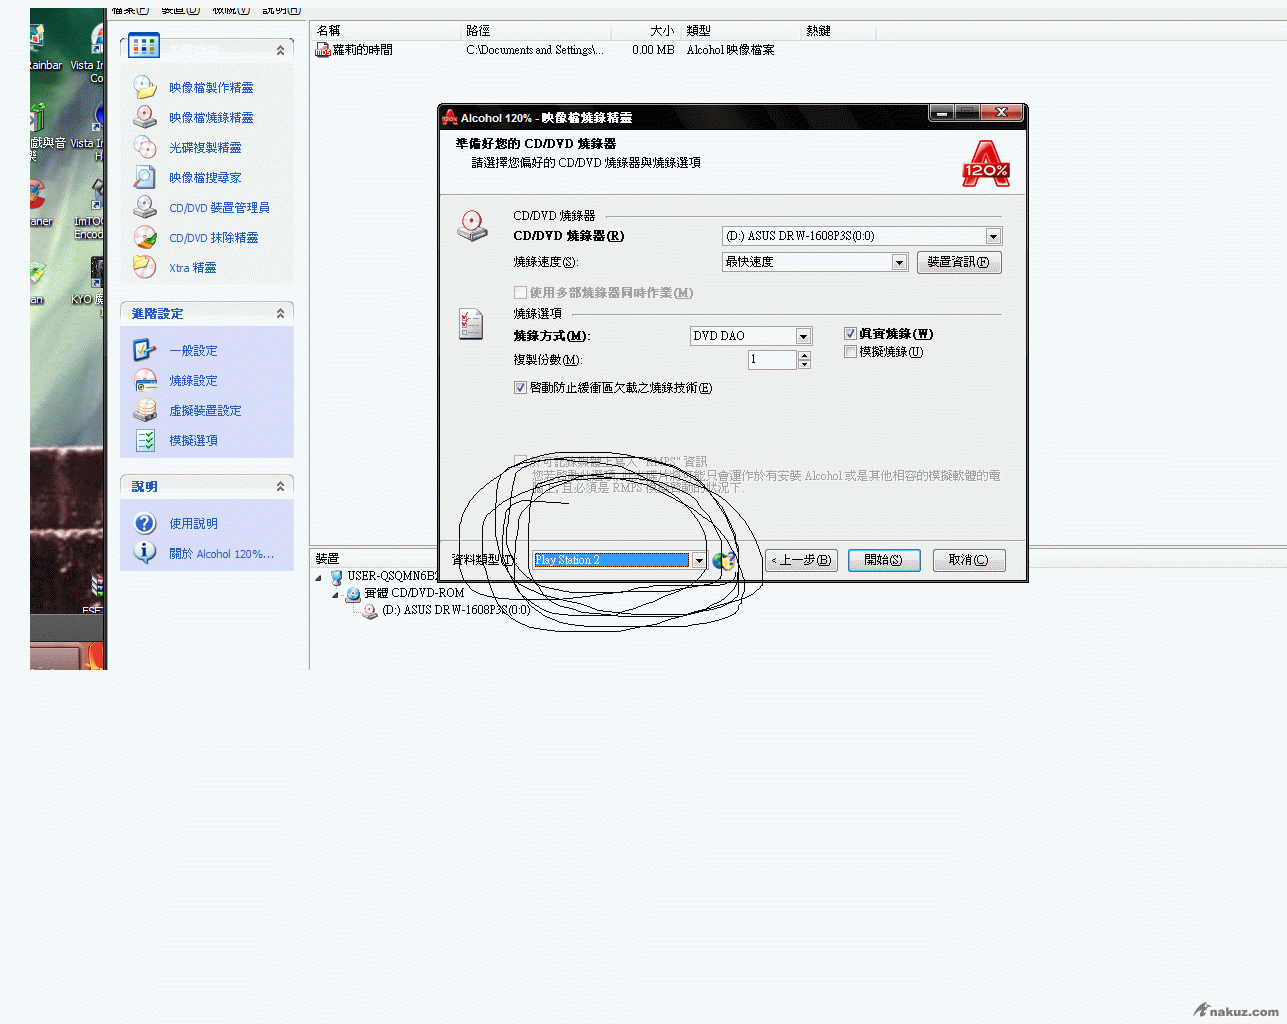Start the CD/DVD 抹除精靈
The image size is (1287, 1024).
214,238
